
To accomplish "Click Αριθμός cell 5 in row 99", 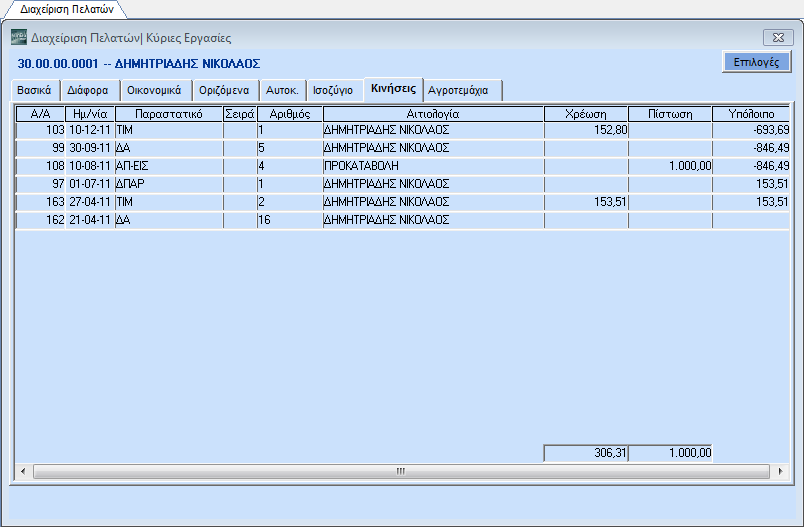I will point(290,148).
